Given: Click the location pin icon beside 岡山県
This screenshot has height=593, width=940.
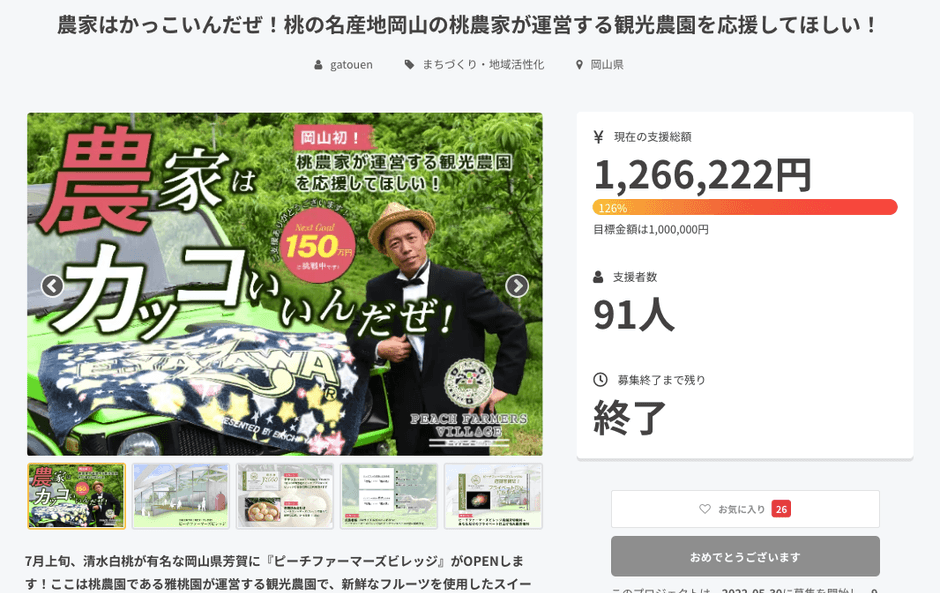Looking at the screenshot, I should (579, 65).
